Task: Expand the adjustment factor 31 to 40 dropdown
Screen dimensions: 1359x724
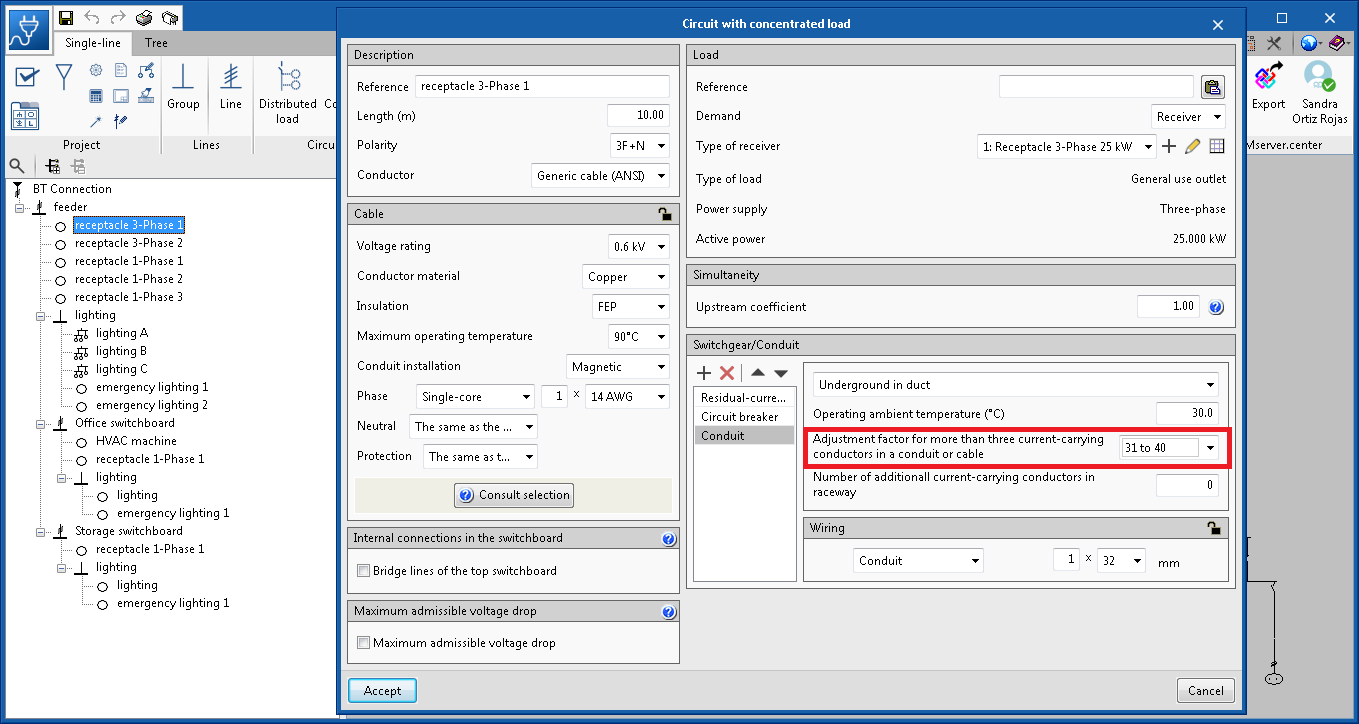Action: click(1210, 448)
